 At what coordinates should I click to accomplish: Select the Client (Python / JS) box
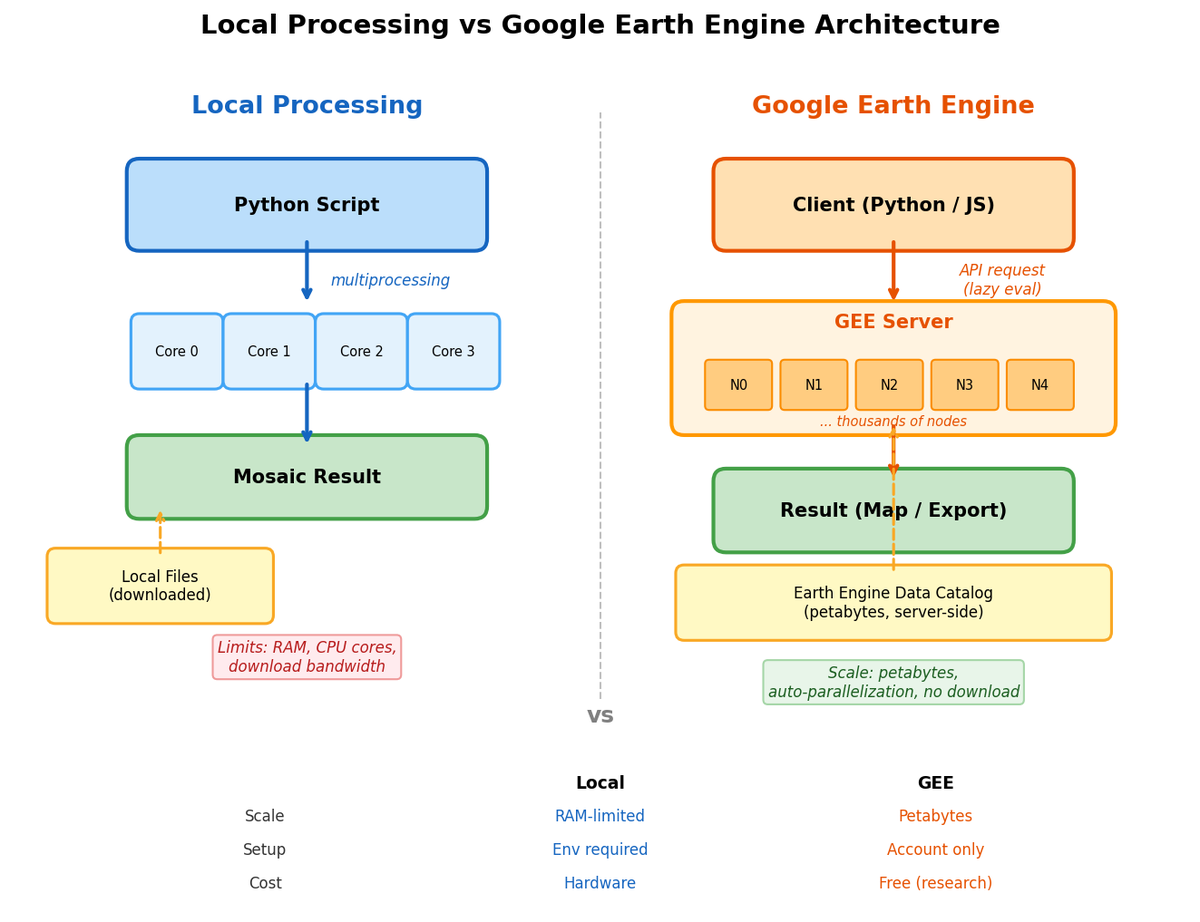(x=893, y=205)
